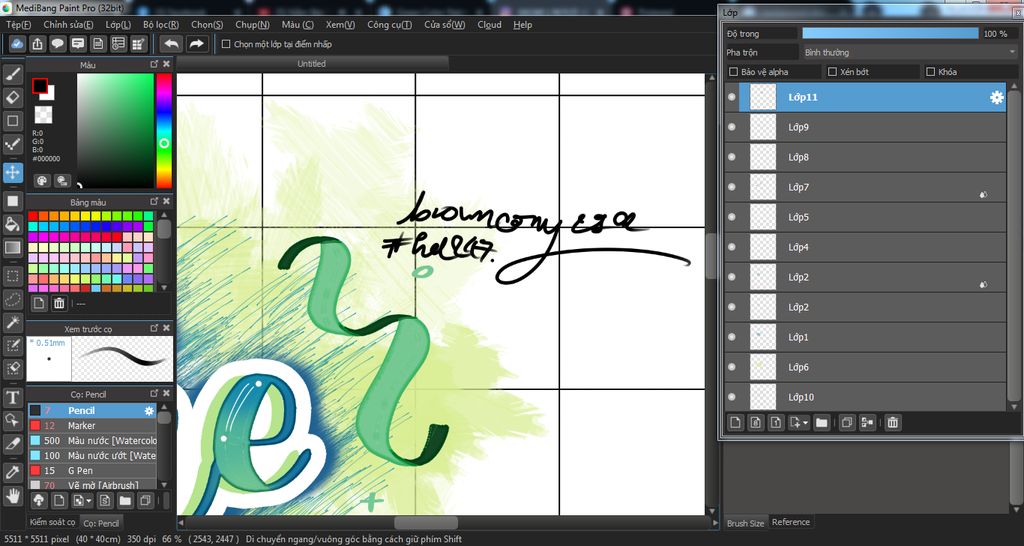1024x546 pixels.
Task: Expand add-brush dropdown in brush panel
Action: 89,501
